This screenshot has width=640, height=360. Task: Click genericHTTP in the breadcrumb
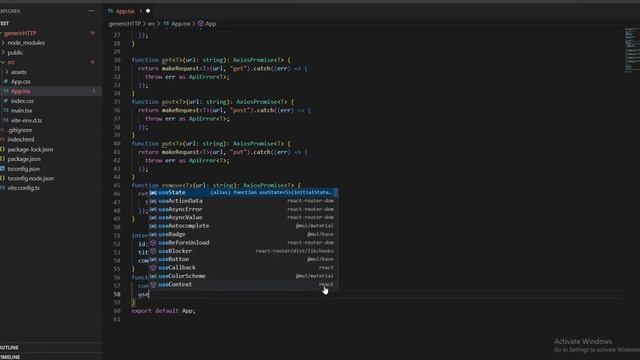pyautogui.click(x=124, y=24)
